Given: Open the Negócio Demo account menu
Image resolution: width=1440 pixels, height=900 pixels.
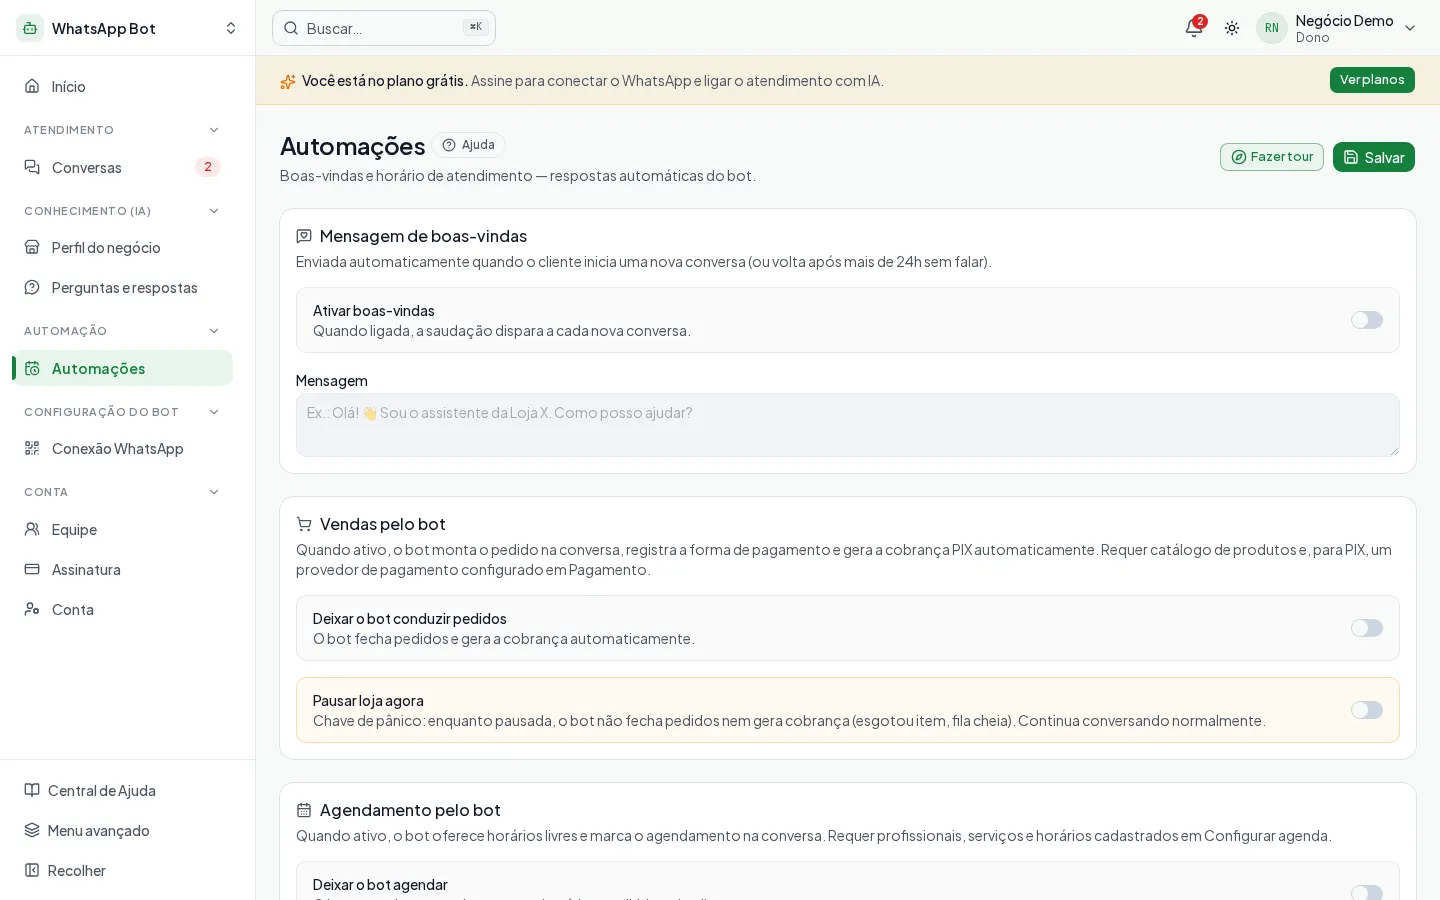Looking at the screenshot, I should [x=1337, y=28].
